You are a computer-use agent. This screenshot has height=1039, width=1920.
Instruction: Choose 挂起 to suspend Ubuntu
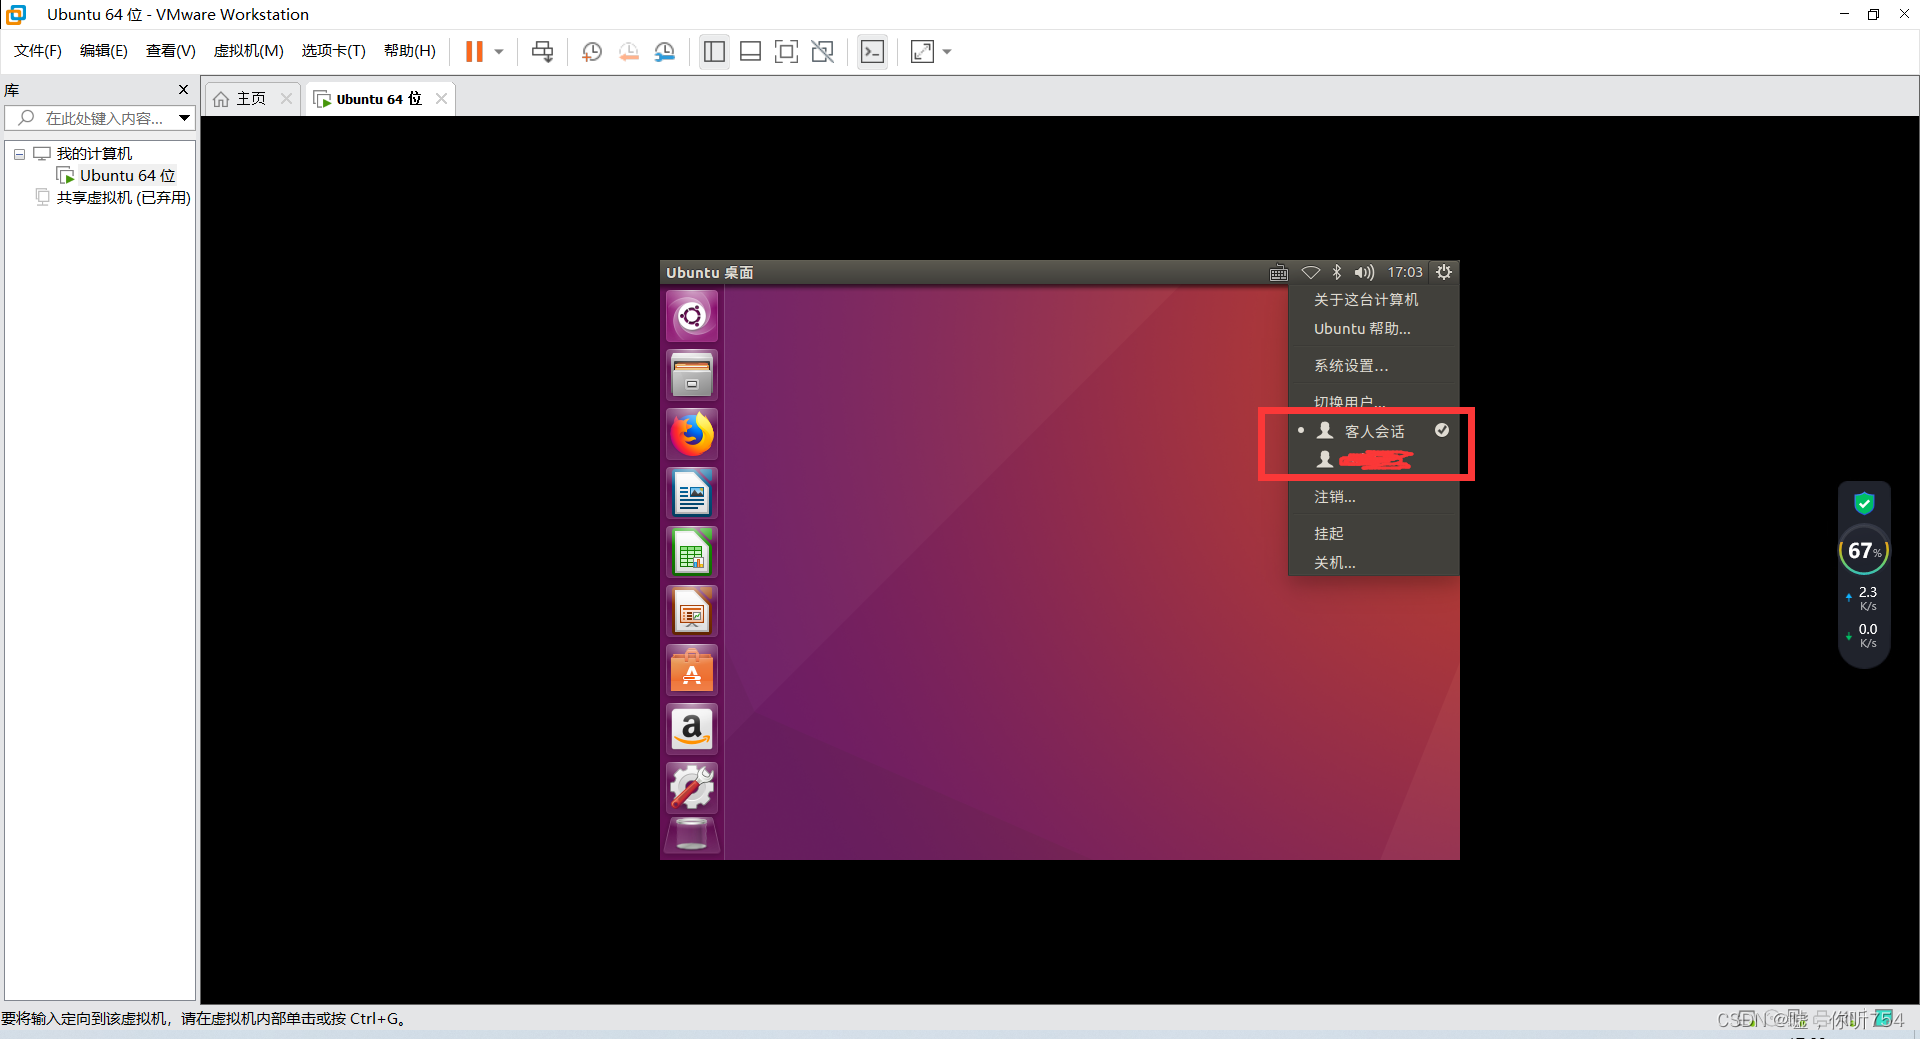point(1374,534)
